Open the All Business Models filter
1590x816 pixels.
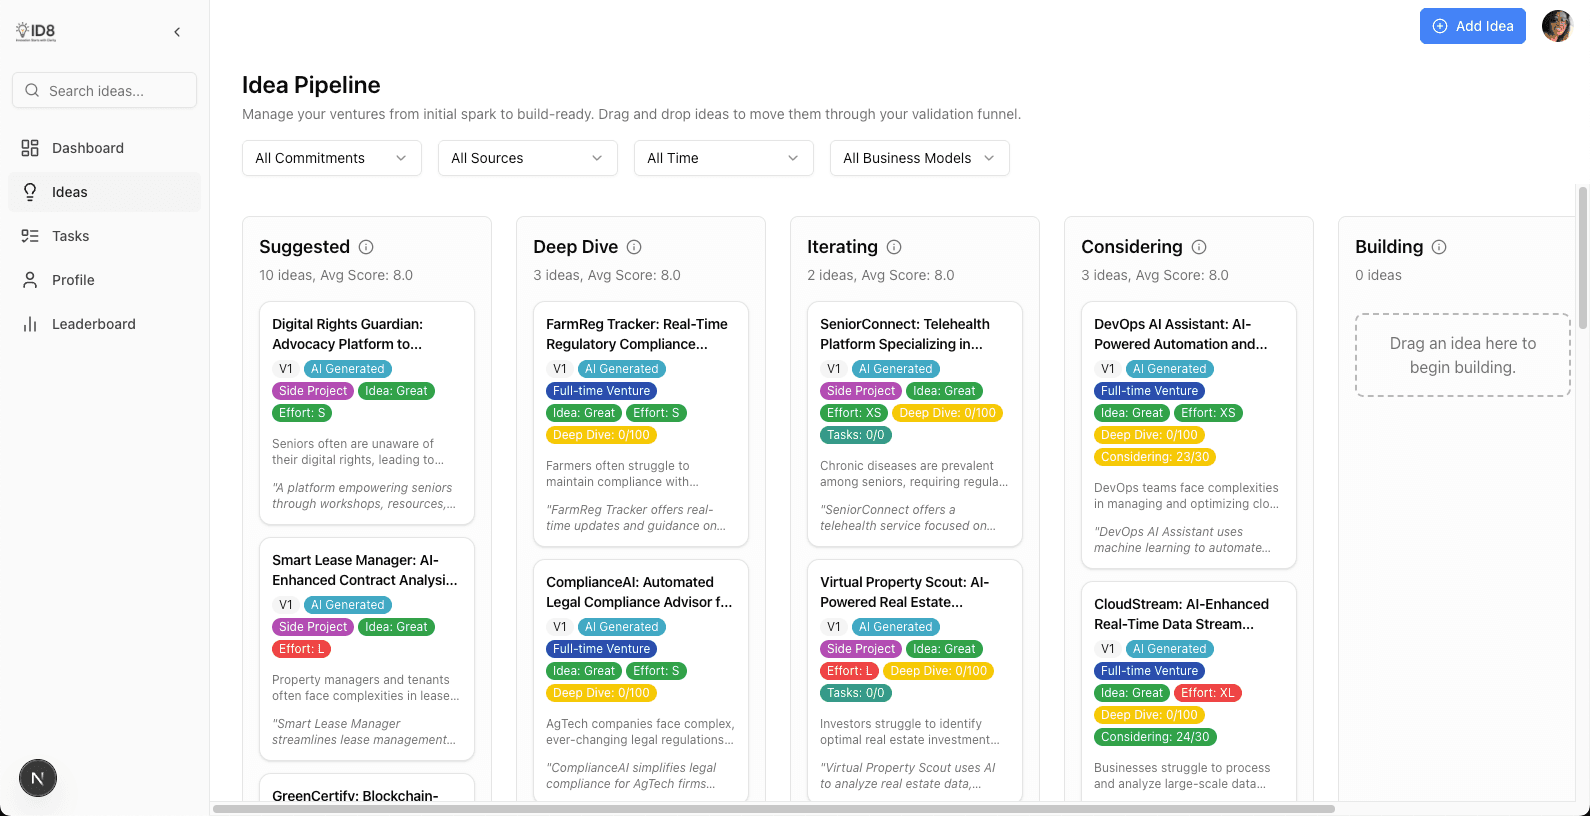coord(919,158)
